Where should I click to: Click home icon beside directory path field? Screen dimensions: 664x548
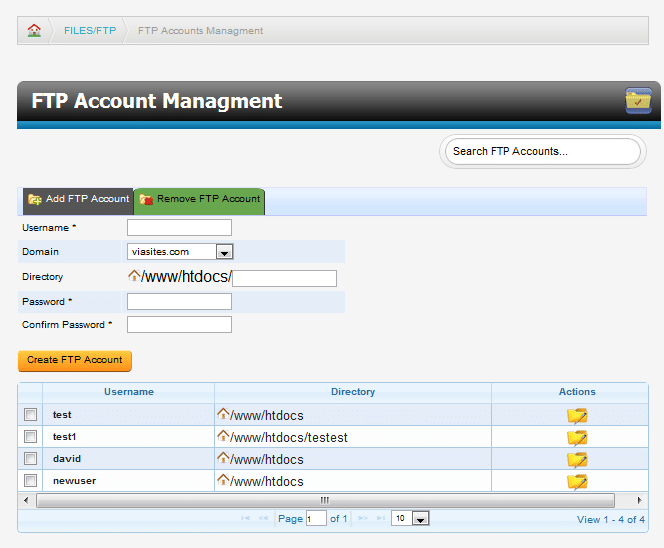134,276
